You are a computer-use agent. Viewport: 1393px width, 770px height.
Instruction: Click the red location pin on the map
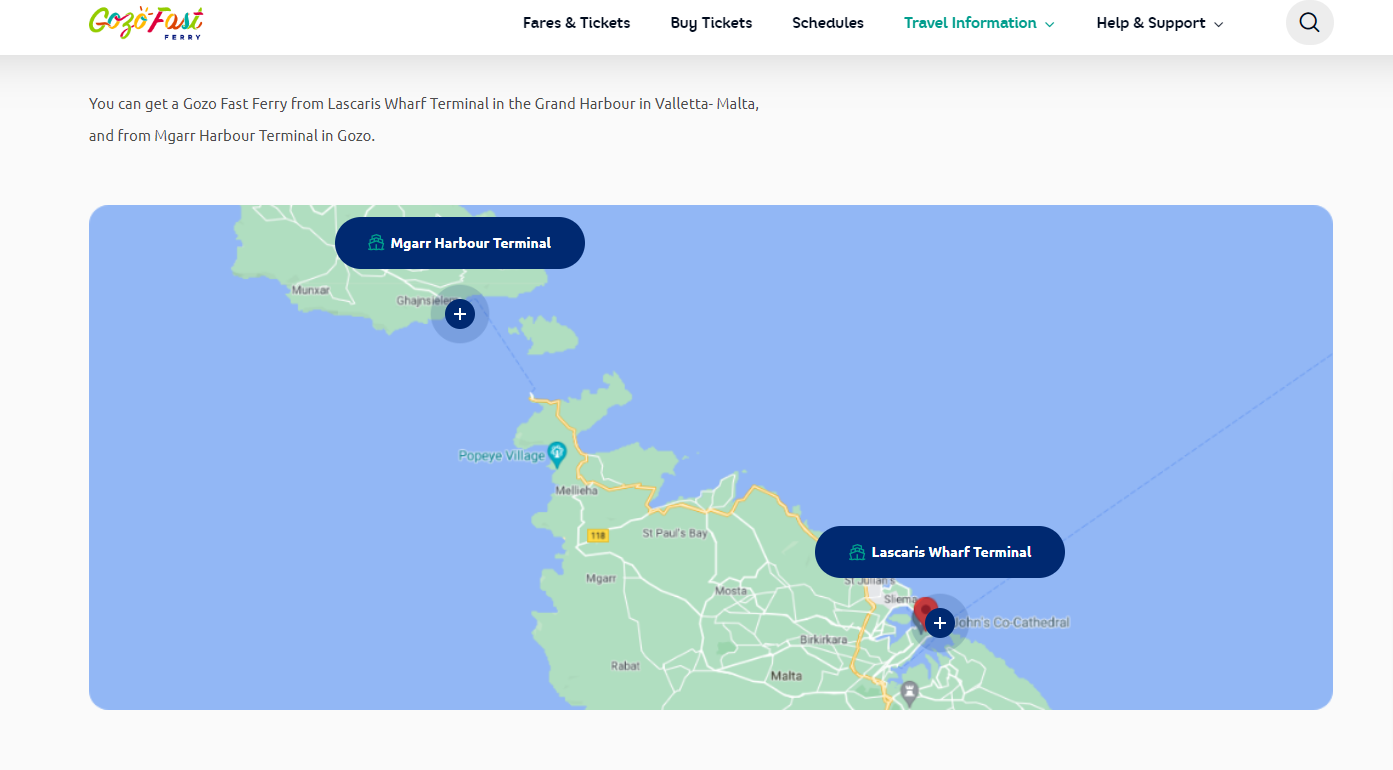(x=924, y=609)
